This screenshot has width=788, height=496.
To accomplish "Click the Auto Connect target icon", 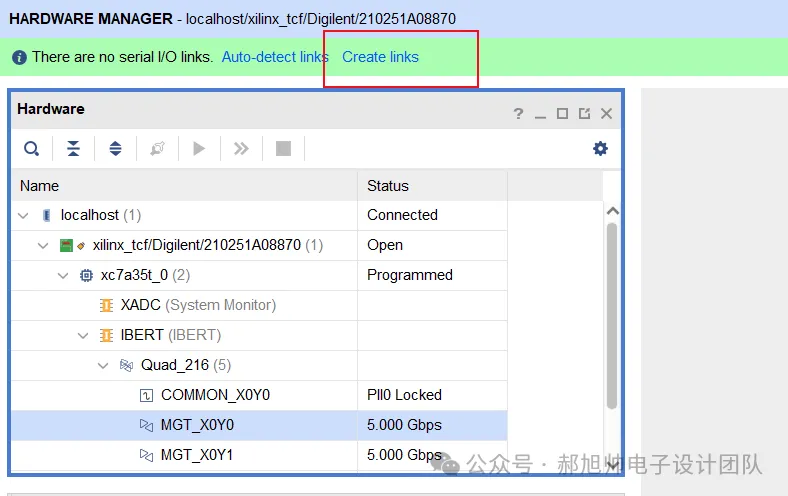I will pyautogui.click(x=157, y=149).
